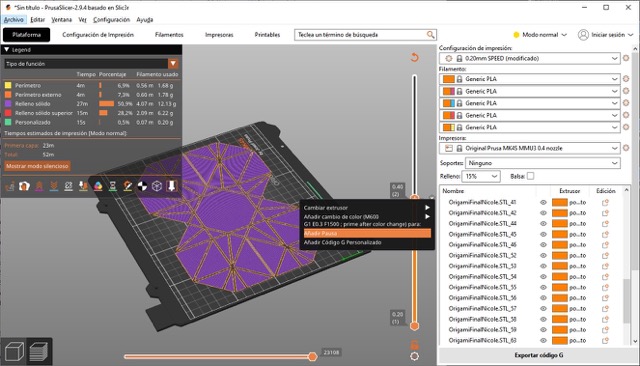The height and width of the screenshot is (366, 640).
Task: Switch to Filamentos tab
Action: (169, 35)
